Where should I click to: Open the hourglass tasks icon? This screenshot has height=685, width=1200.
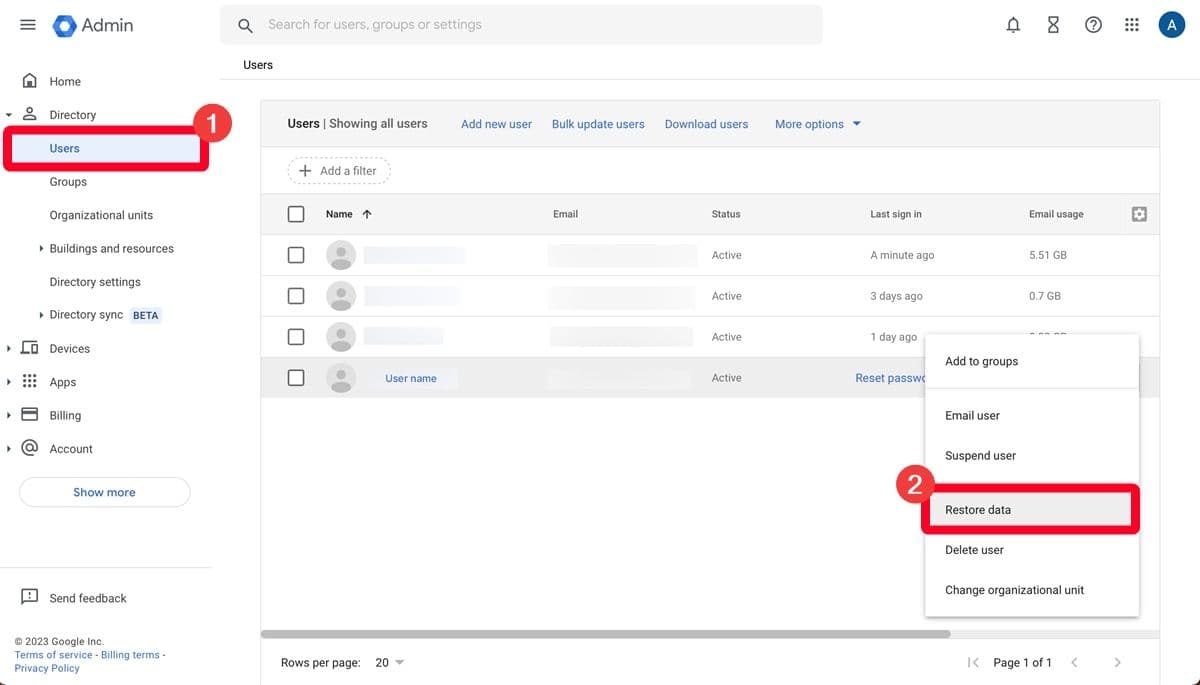[1053, 25]
